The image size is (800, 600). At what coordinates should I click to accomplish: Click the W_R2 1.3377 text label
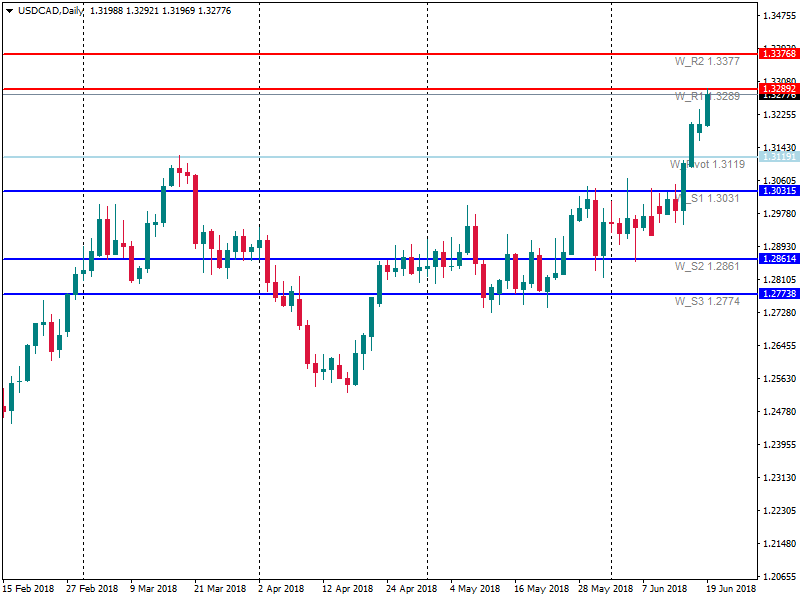coord(706,62)
